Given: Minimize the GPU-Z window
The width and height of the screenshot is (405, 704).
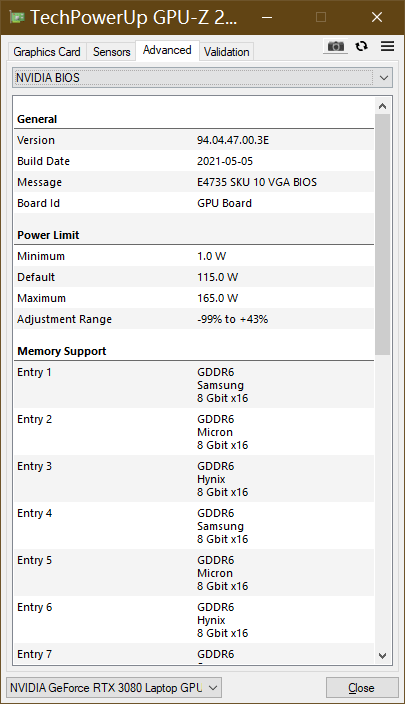Looking at the screenshot, I should (x=267, y=18).
